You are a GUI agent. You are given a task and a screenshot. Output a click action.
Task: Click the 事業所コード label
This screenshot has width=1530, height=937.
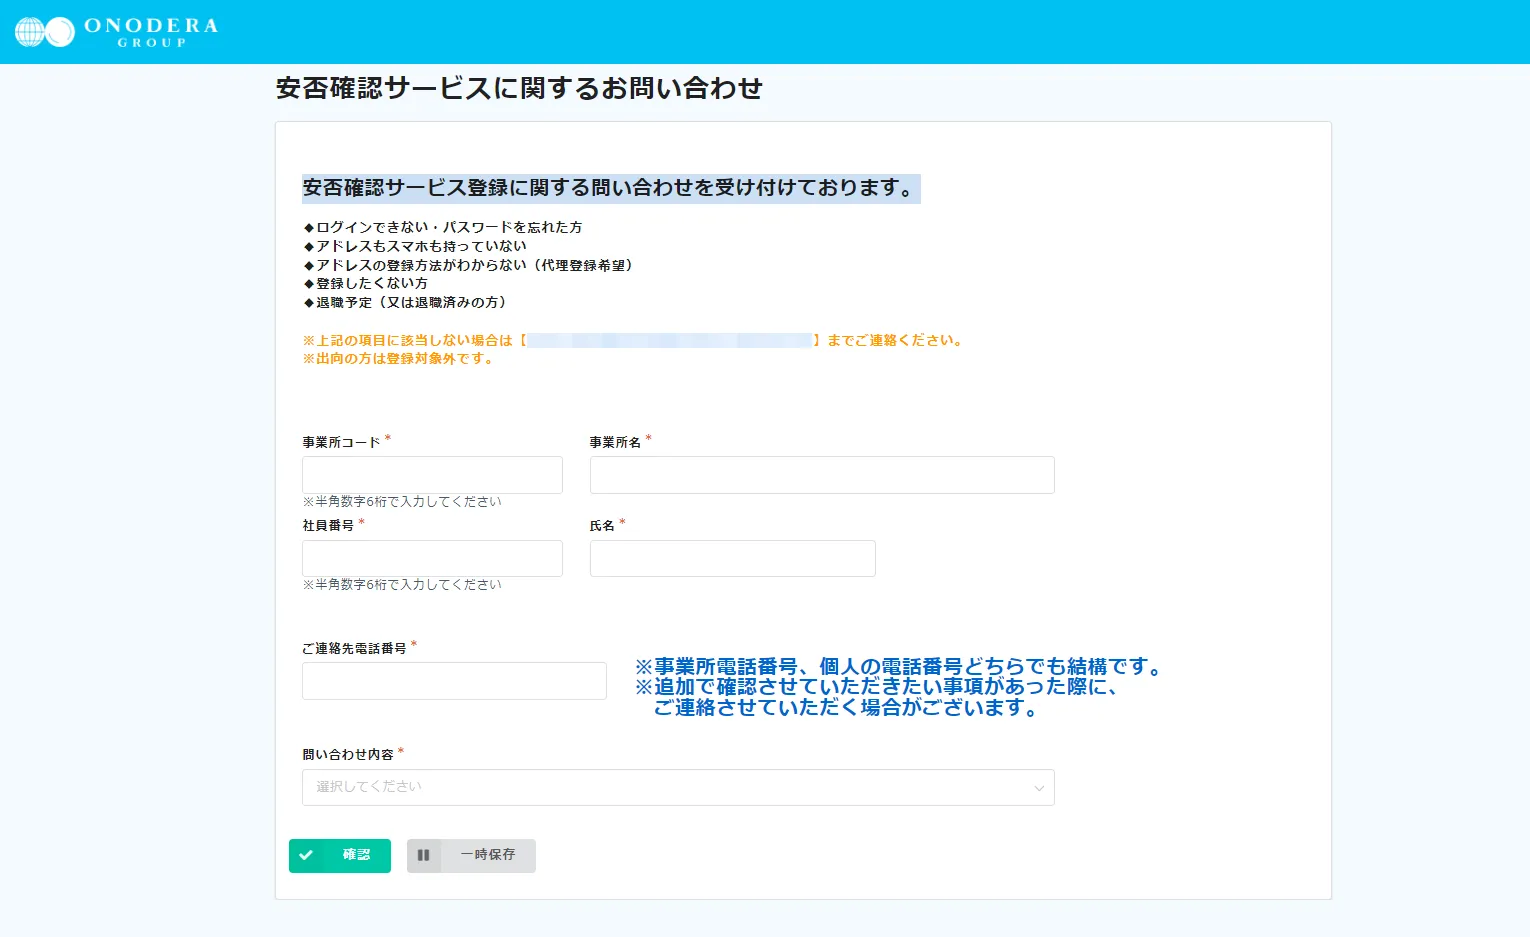[341, 442]
